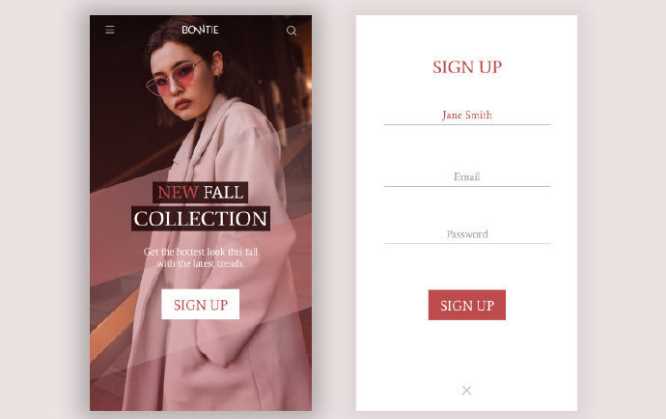
Task: Submit with the red SIGN UP button
Action: tap(467, 305)
